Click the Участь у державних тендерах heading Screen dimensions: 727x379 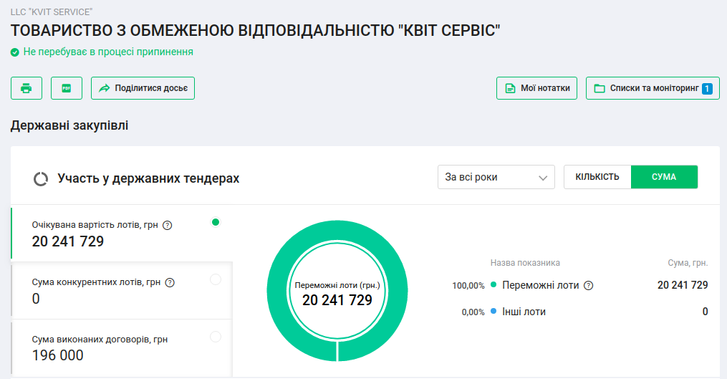click(148, 179)
